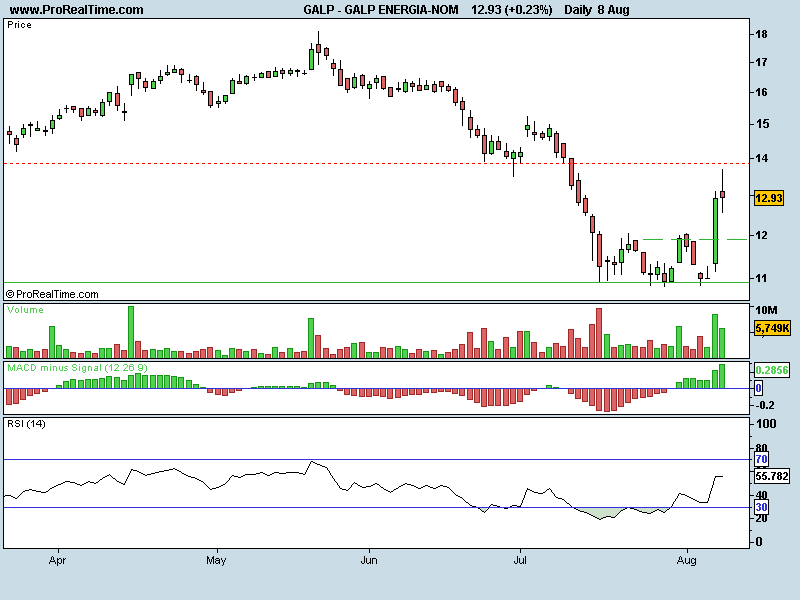Click the MACD minus Signal (12 26 9) label

pyautogui.click(x=77, y=367)
